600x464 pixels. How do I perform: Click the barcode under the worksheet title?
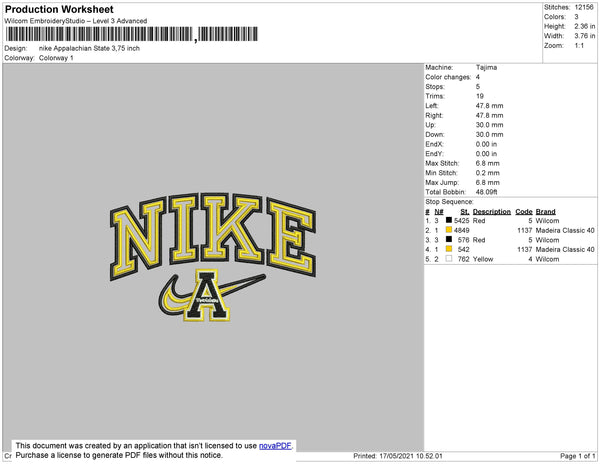pos(132,34)
